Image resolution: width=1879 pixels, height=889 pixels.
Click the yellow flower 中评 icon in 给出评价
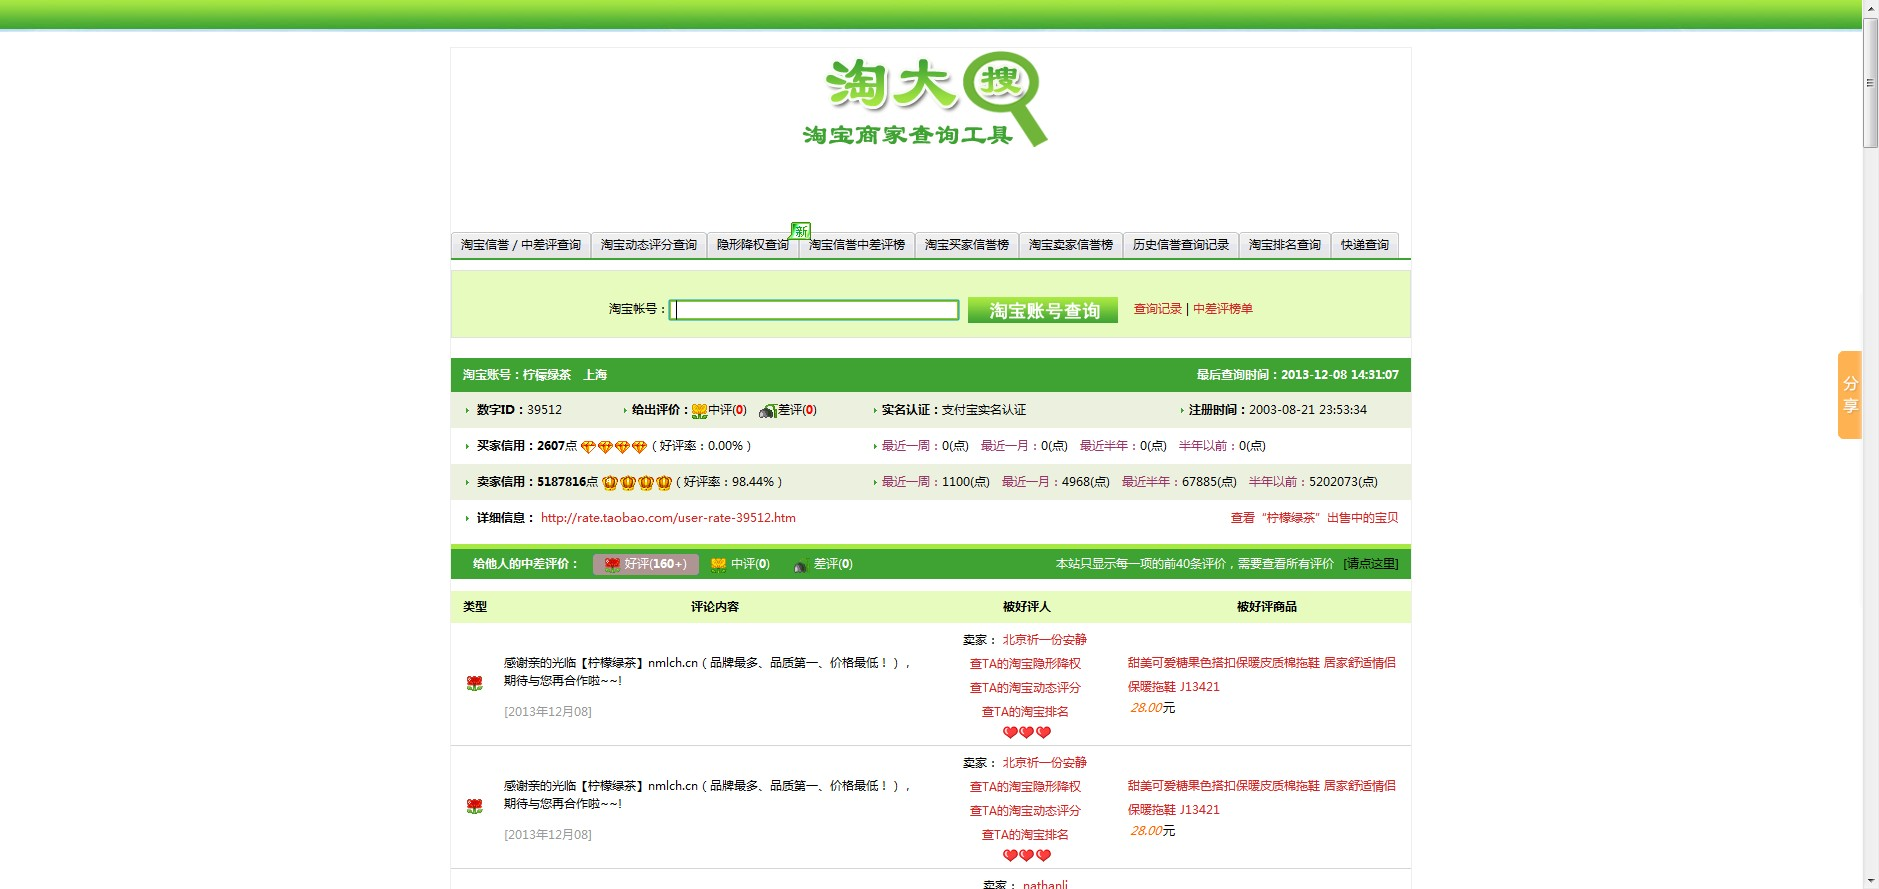point(699,411)
